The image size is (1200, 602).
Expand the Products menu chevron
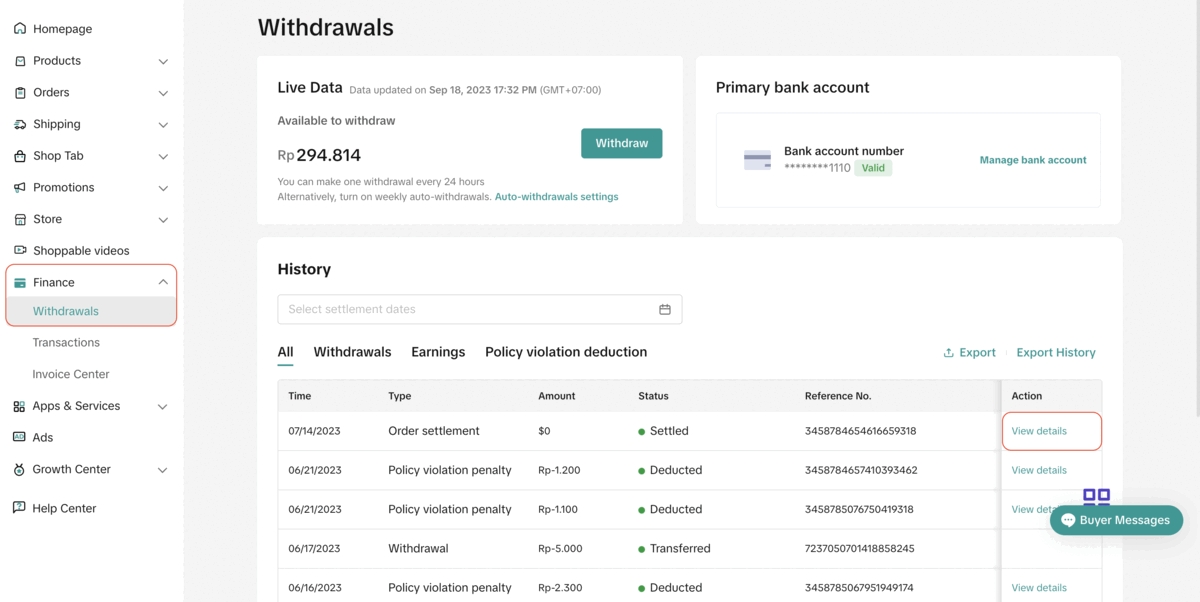pos(163,61)
